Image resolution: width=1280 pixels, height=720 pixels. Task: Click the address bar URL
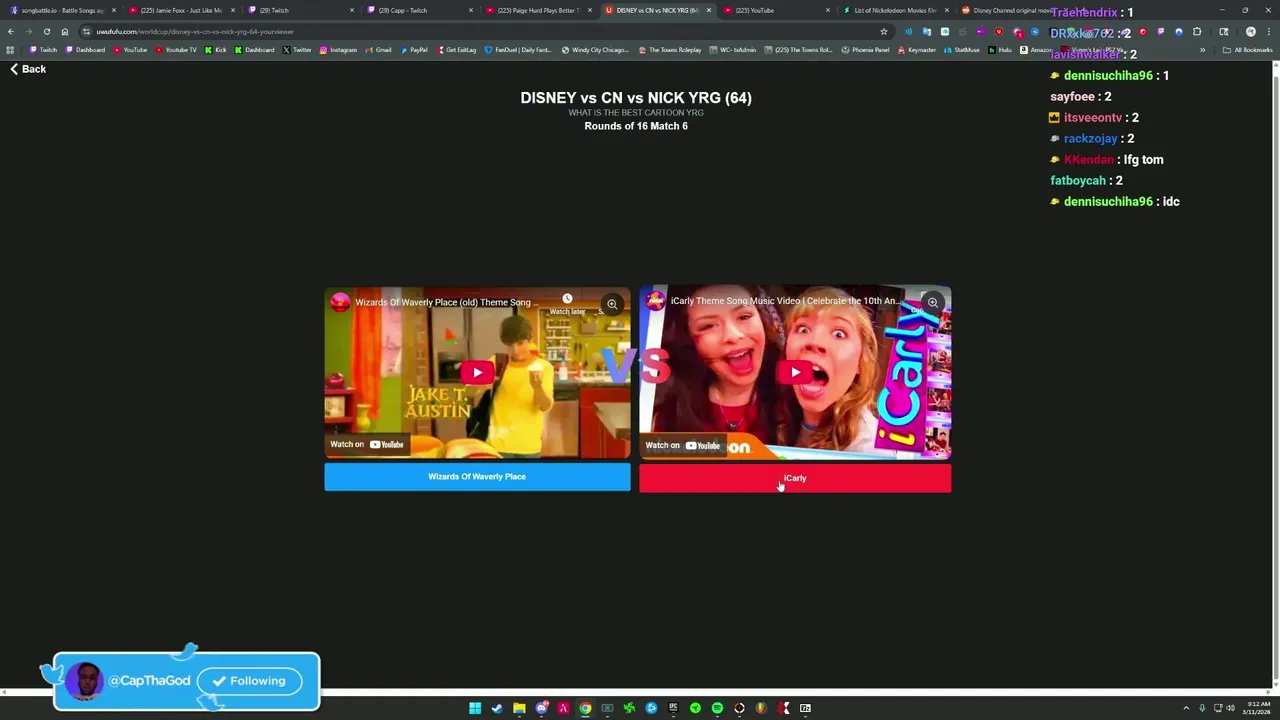click(195, 31)
